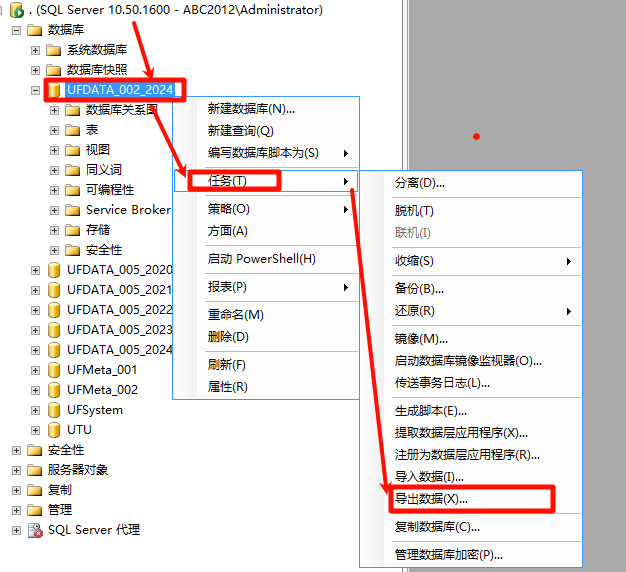Click the UFDATA_005_2024 database icon
The height and width of the screenshot is (572, 626).
point(54,350)
